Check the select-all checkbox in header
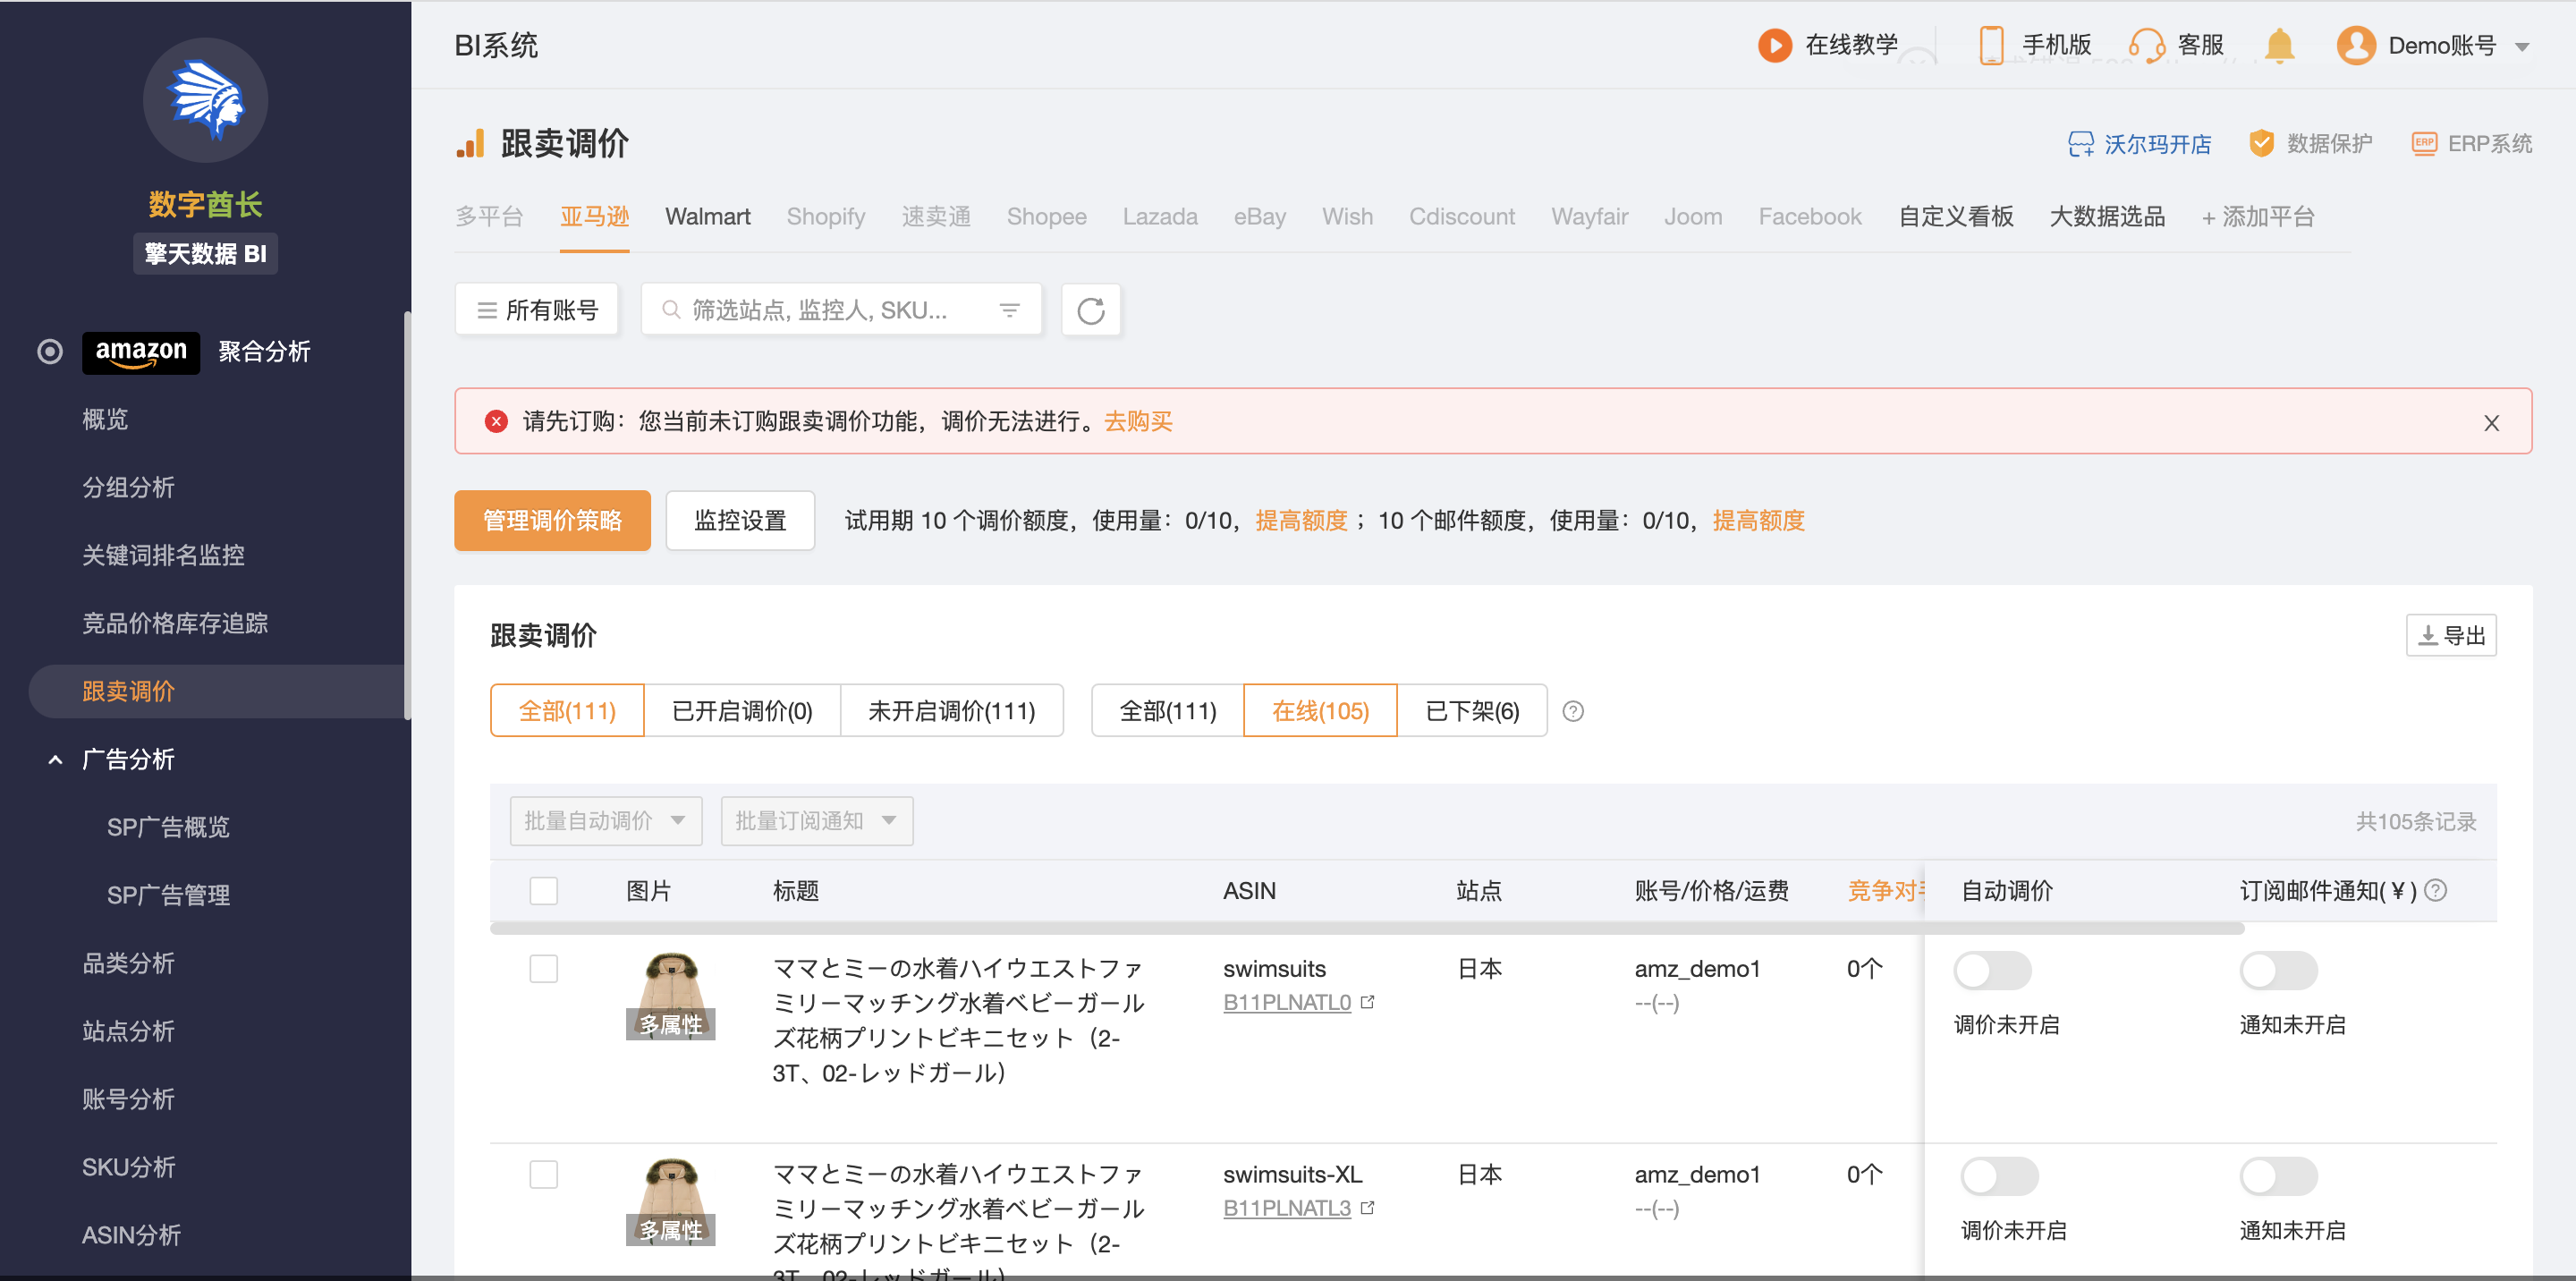 coord(543,891)
